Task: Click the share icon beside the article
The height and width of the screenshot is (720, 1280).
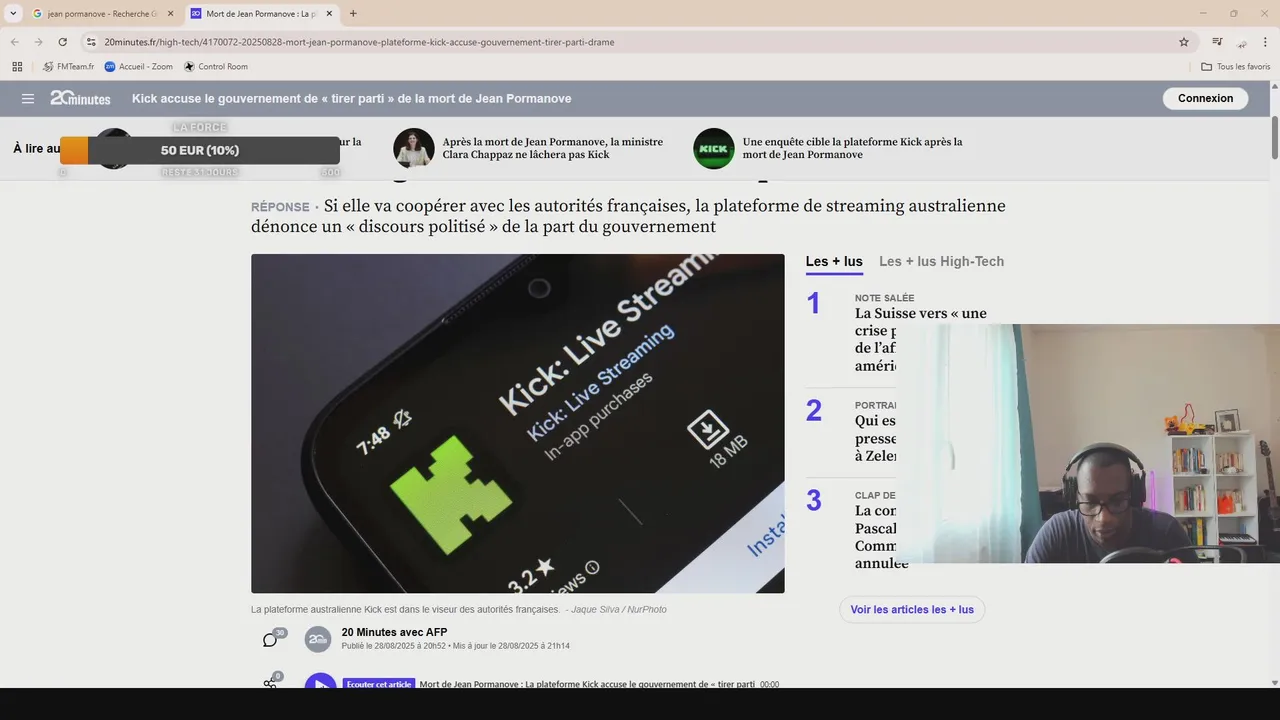Action: coord(270,684)
